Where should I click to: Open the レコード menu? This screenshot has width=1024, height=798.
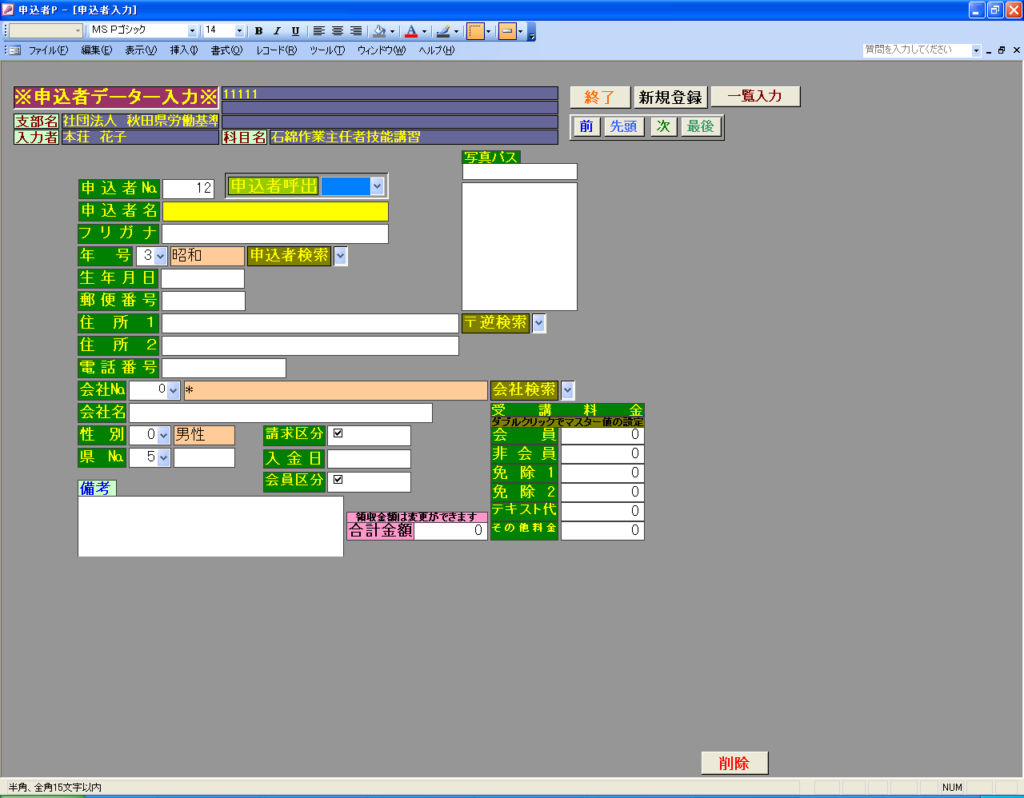click(x=276, y=50)
